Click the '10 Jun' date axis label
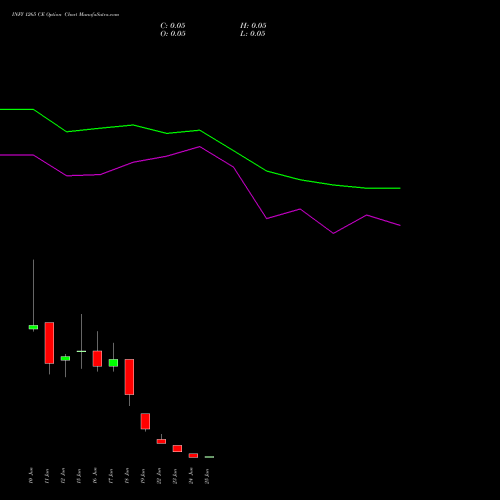 31,476
